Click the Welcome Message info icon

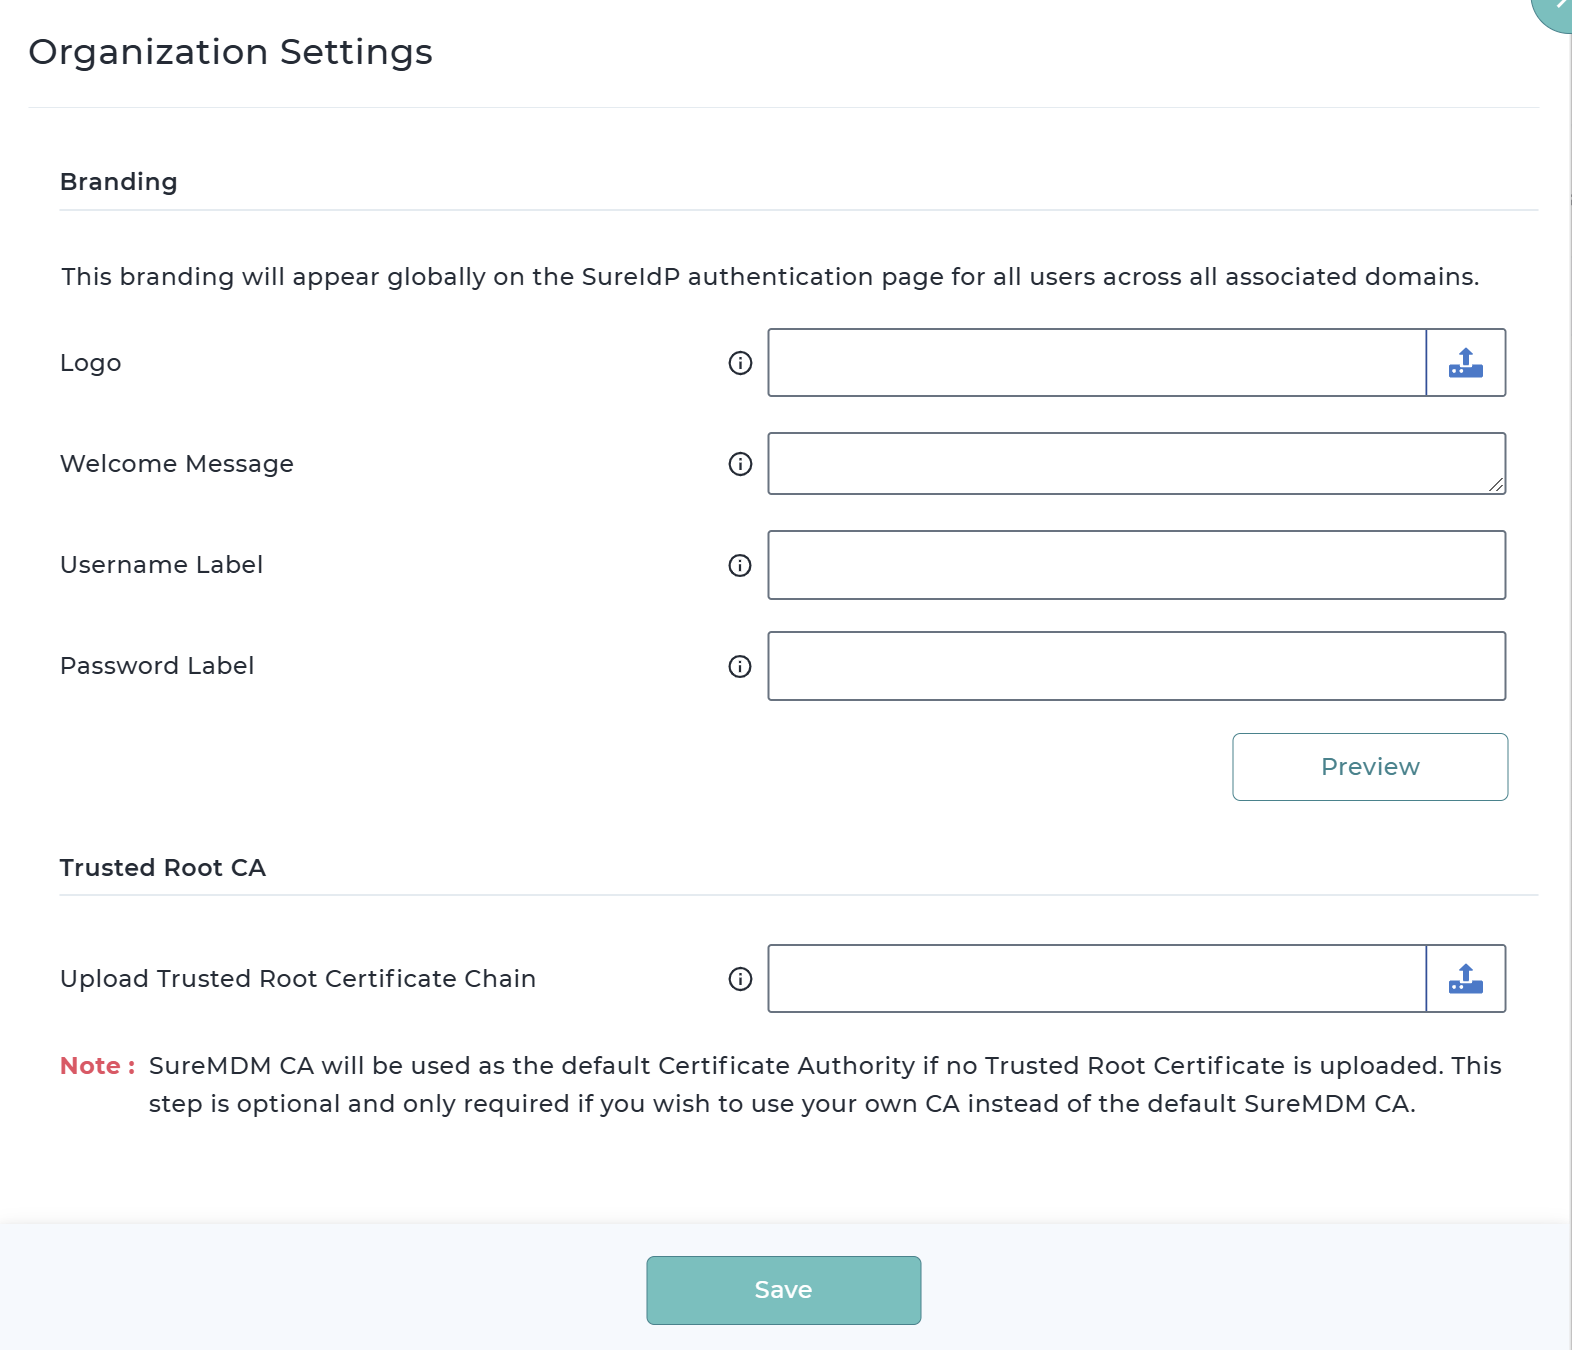(x=740, y=464)
